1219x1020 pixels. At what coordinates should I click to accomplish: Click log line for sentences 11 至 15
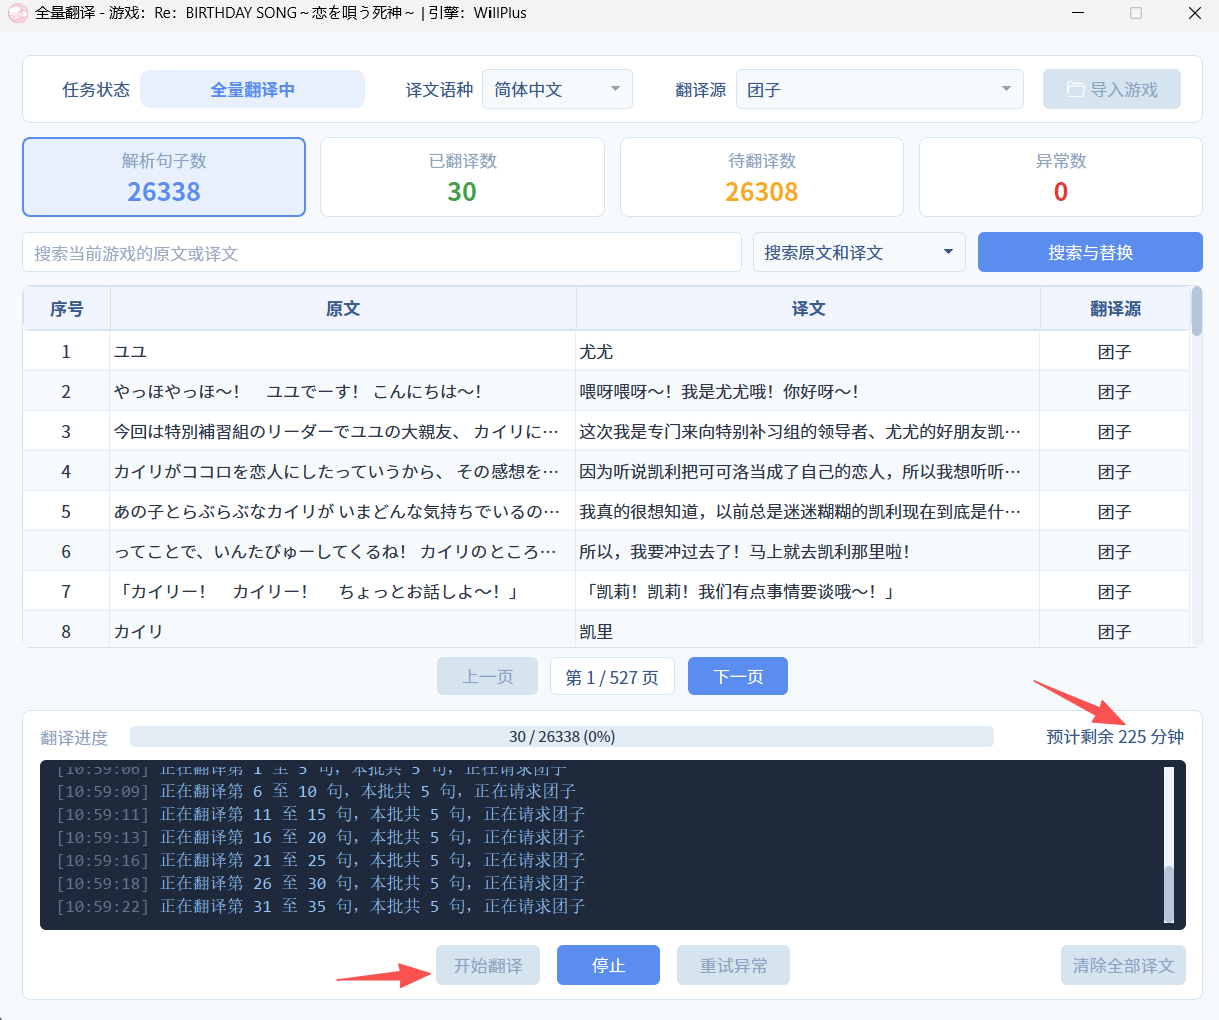(320, 814)
